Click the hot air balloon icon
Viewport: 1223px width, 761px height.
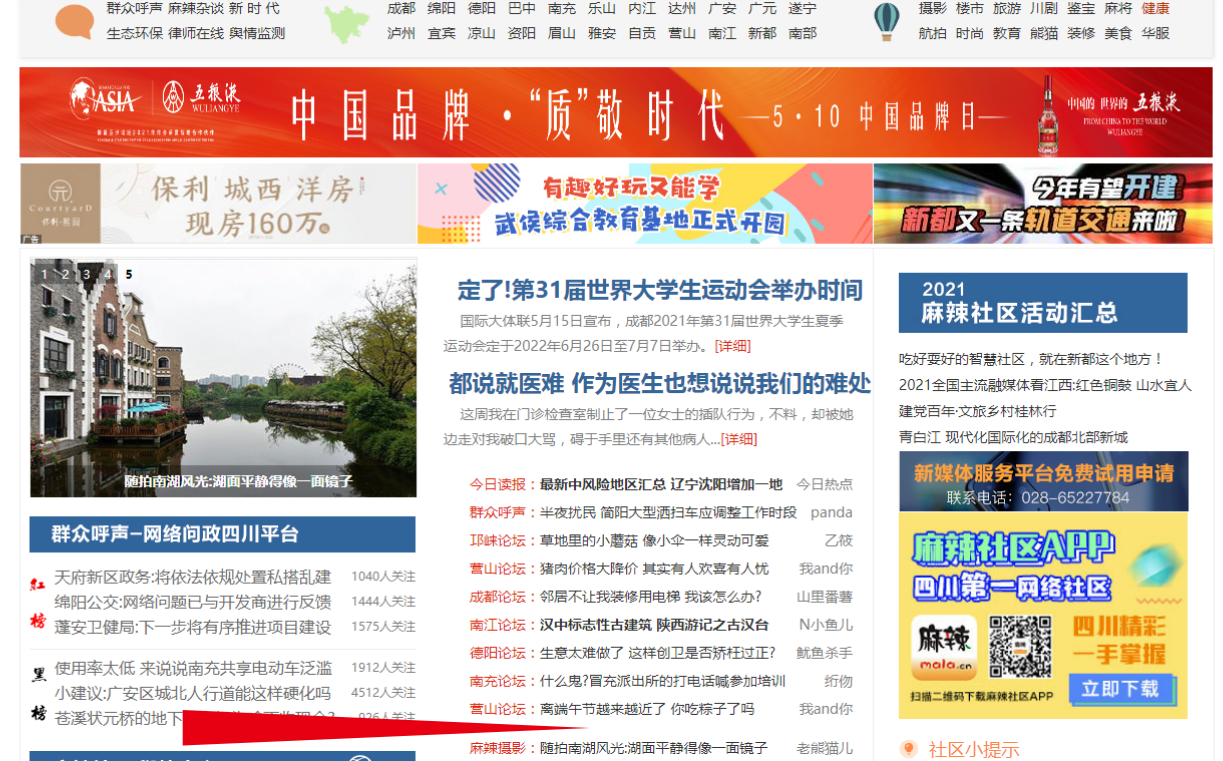click(886, 21)
